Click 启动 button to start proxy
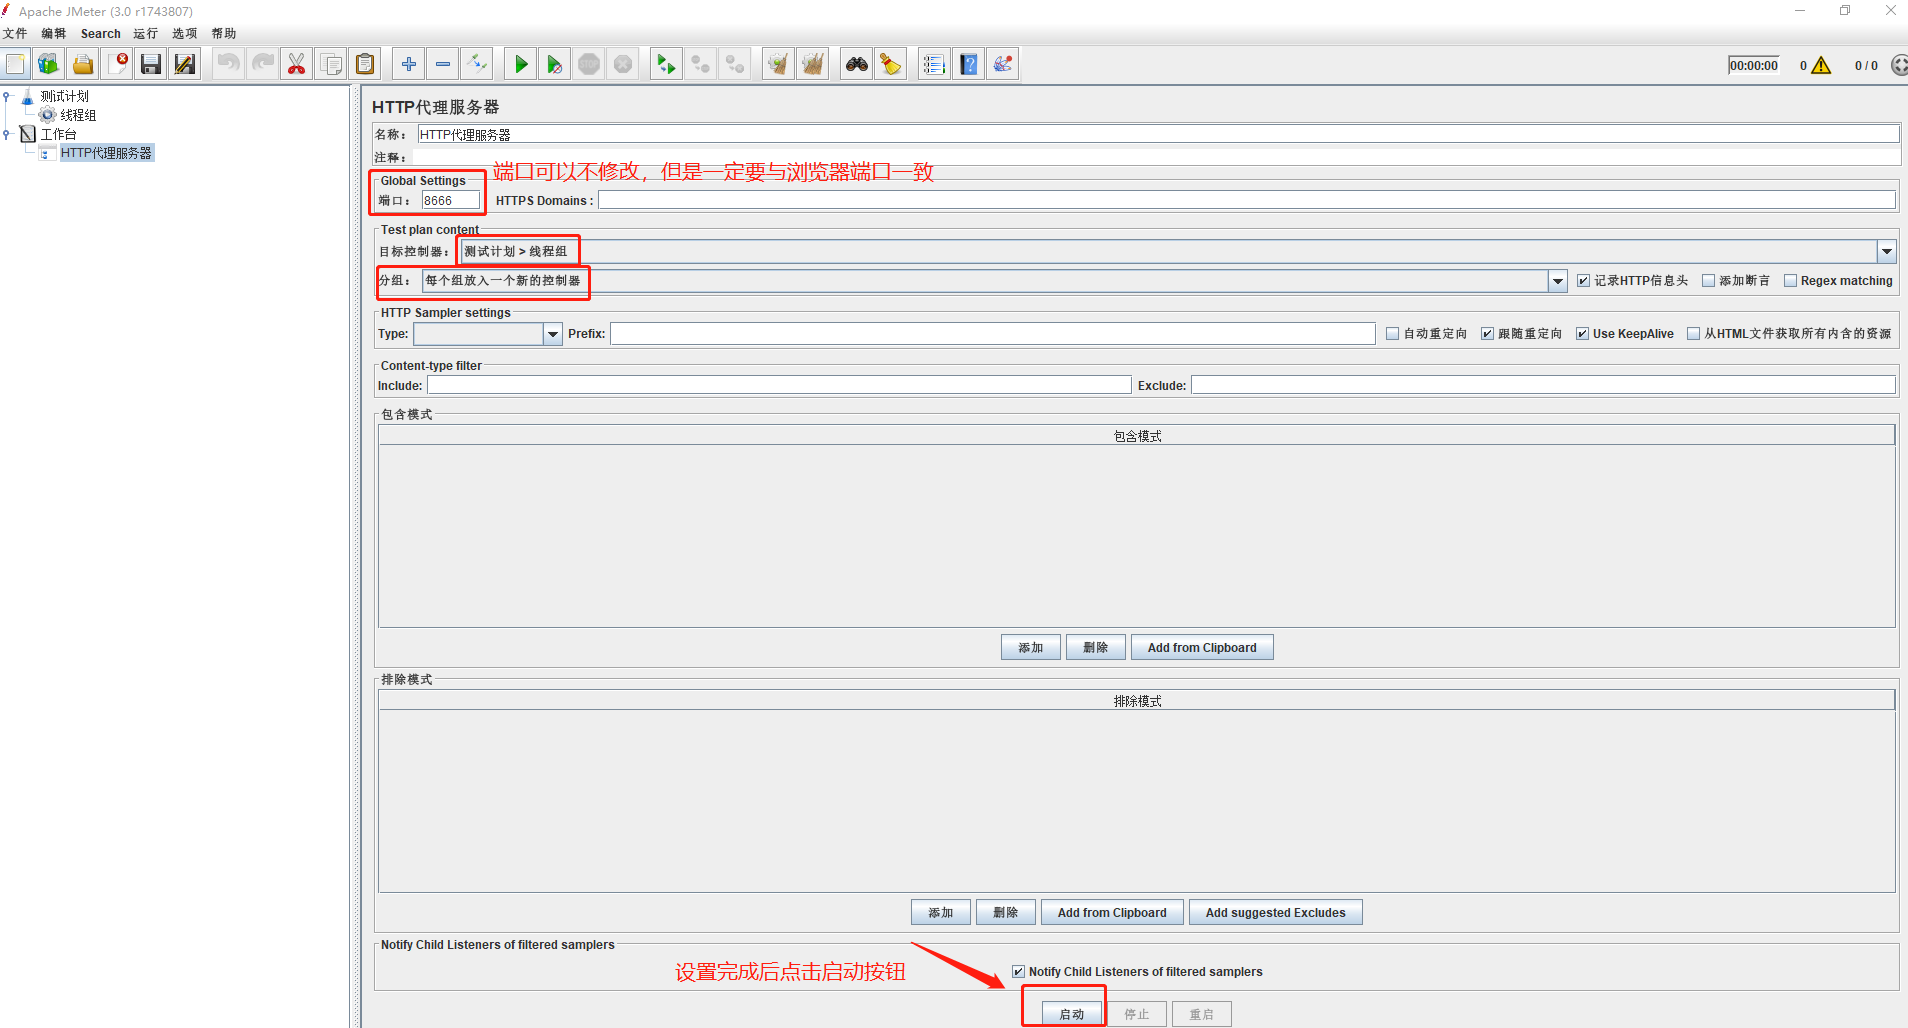1908x1028 pixels. [1072, 1014]
